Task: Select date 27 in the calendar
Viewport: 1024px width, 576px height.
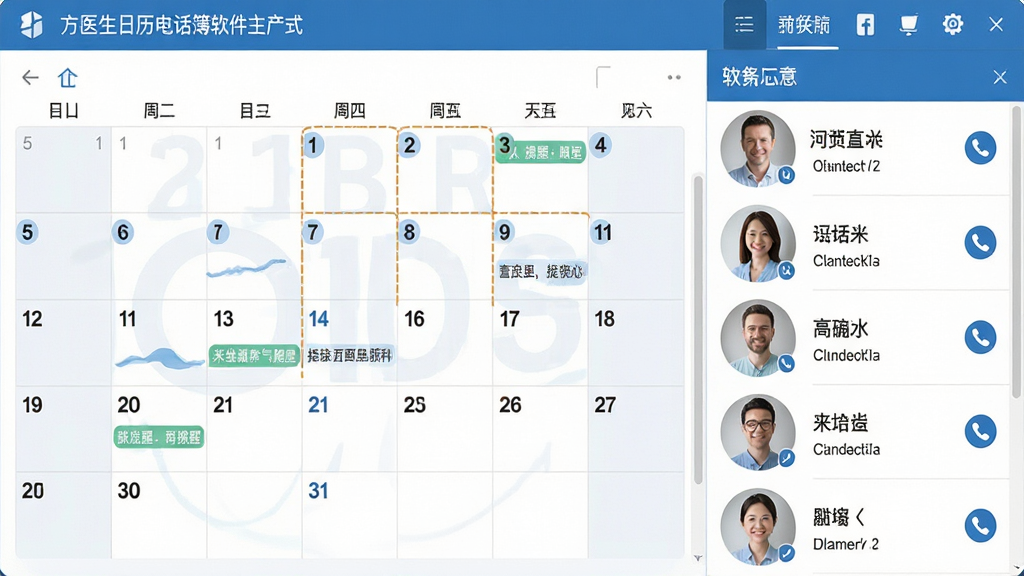Action: (605, 406)
